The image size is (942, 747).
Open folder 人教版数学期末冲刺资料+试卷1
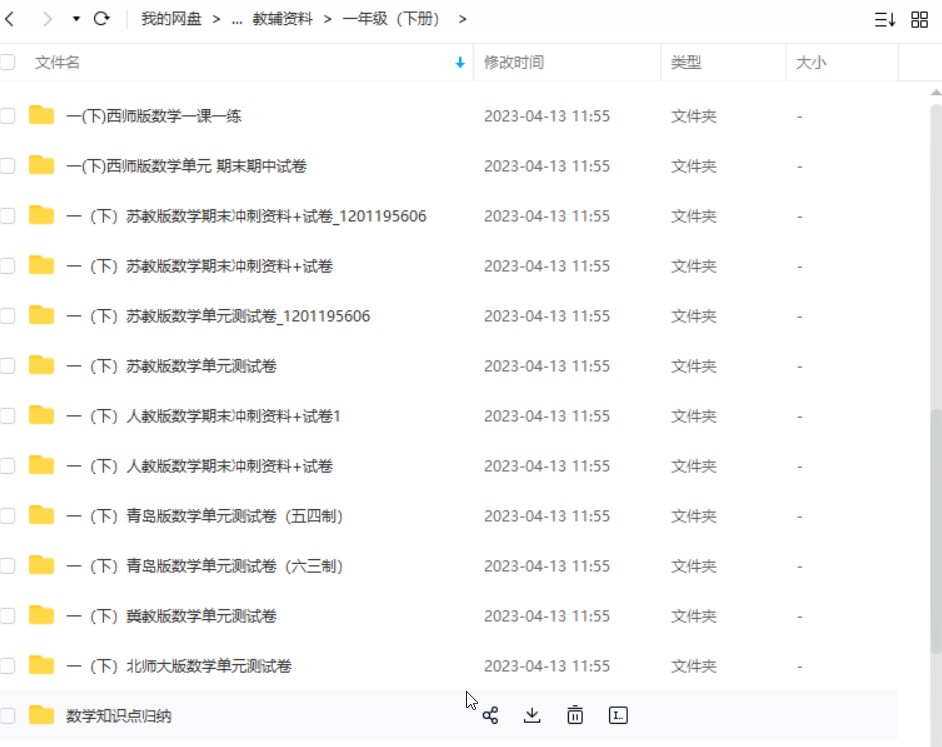pyautogui.click(x=204, y=416)
